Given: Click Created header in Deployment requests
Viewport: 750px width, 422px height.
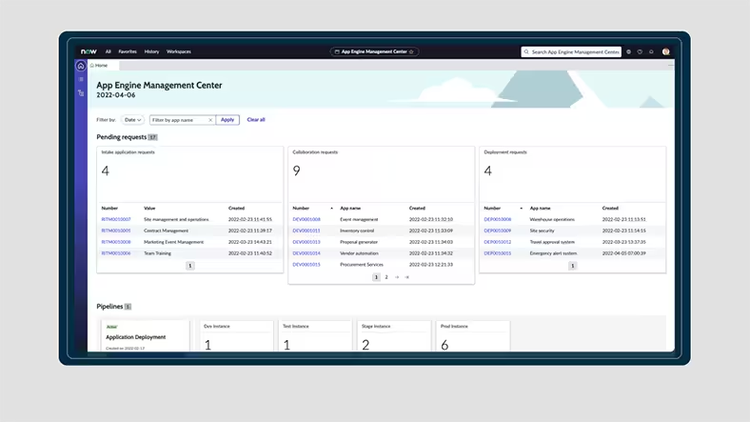Looking at the screenshot, I should point(610,208).
